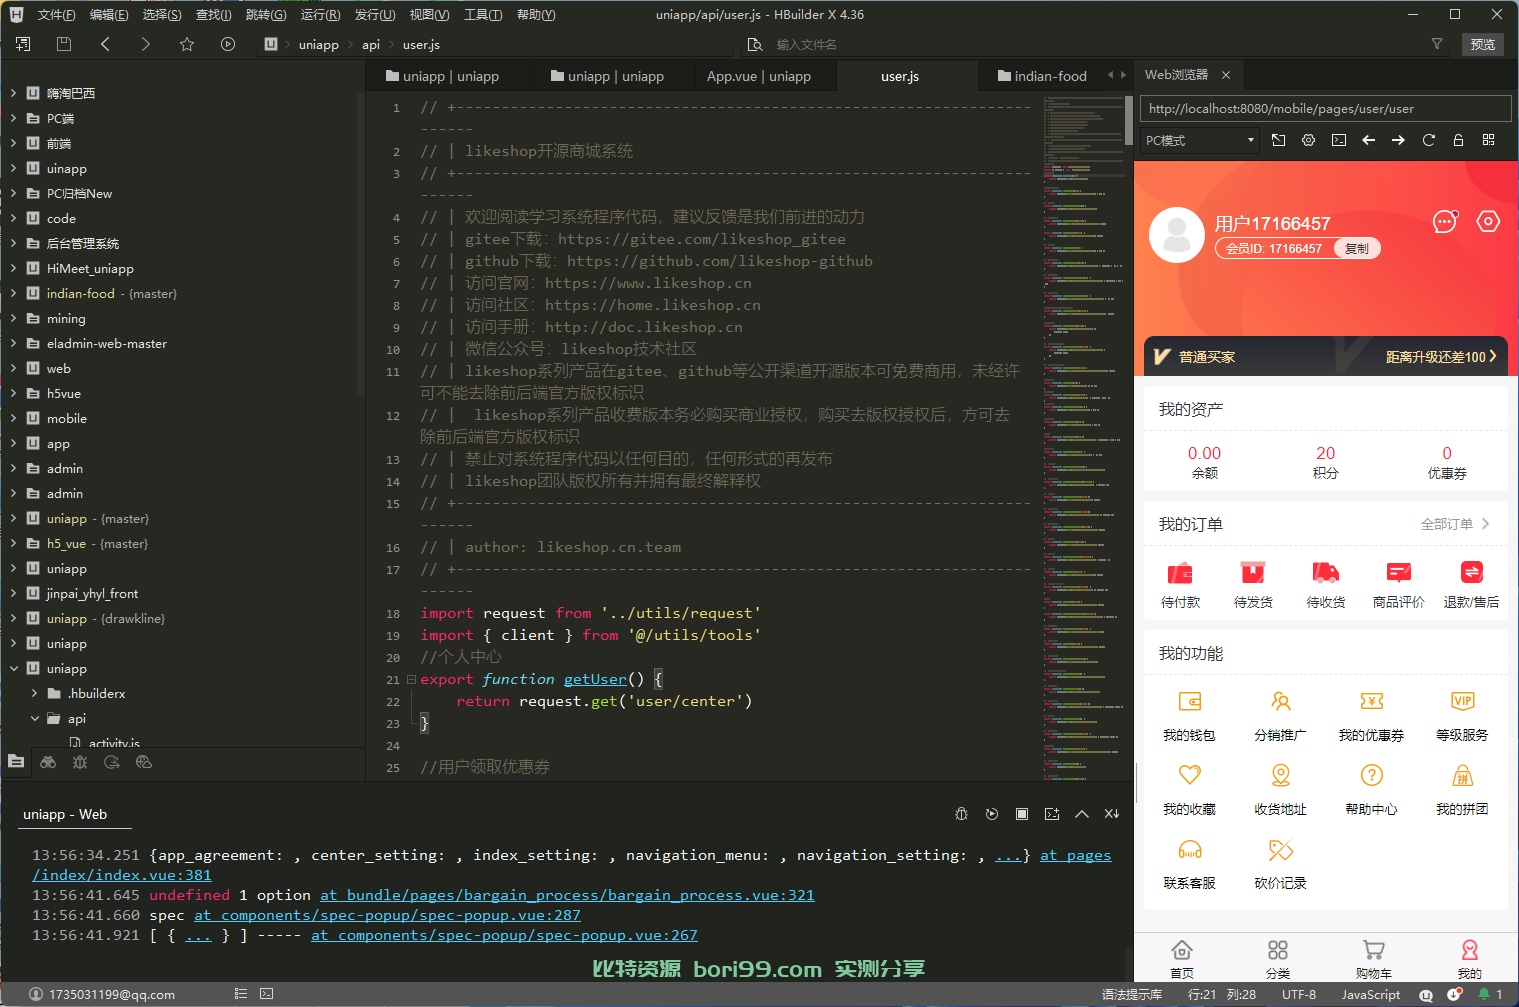Image resolution: width=1519 pixels, height=1007 pixels.
Task: Open the 待付款 orders icon
Action: 1181,573
